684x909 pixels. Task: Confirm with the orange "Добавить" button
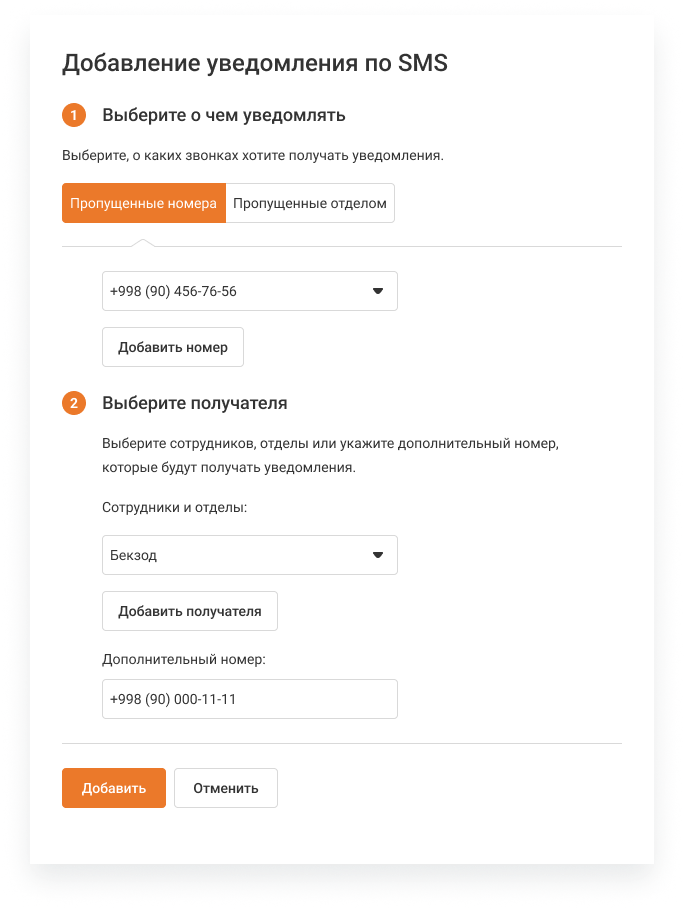[x=114, y=788]
